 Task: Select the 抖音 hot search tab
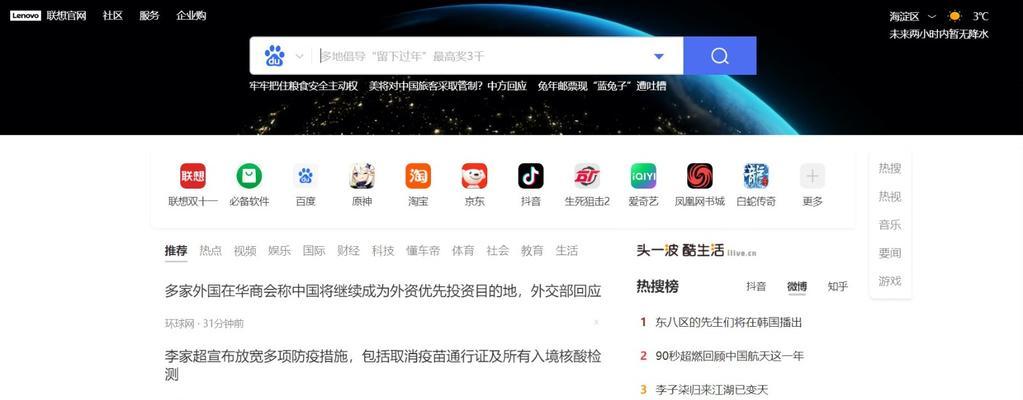tap(756, 286)
